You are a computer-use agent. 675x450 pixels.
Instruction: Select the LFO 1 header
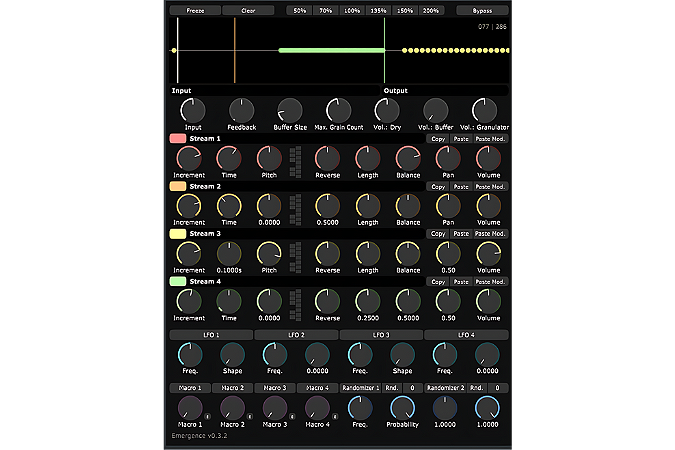[x=211, y=335]
